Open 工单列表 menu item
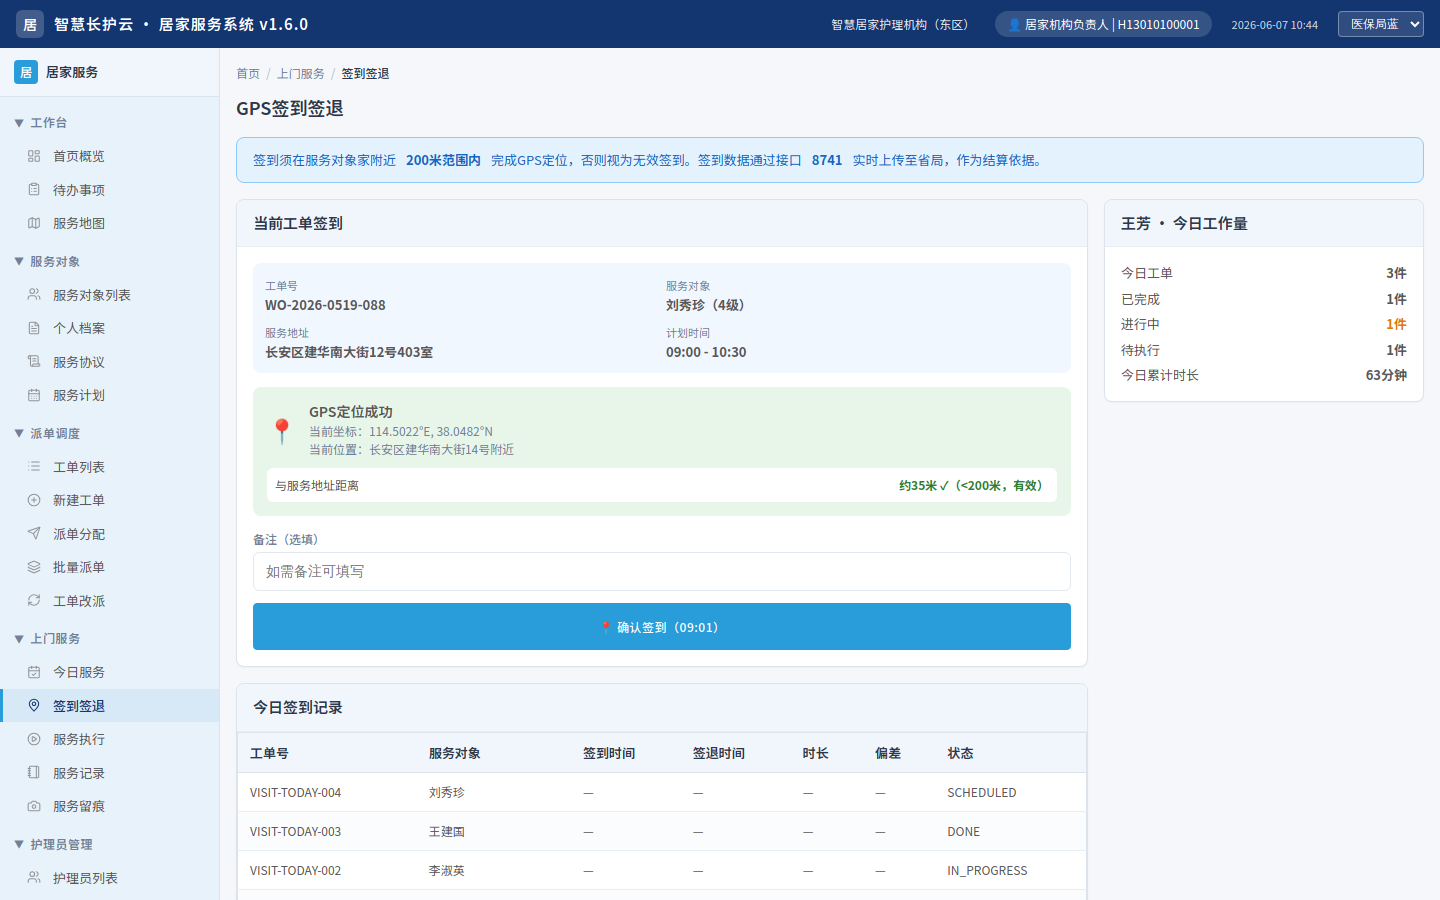This screenshot has height=900, width=1440. tap(110, 467)
